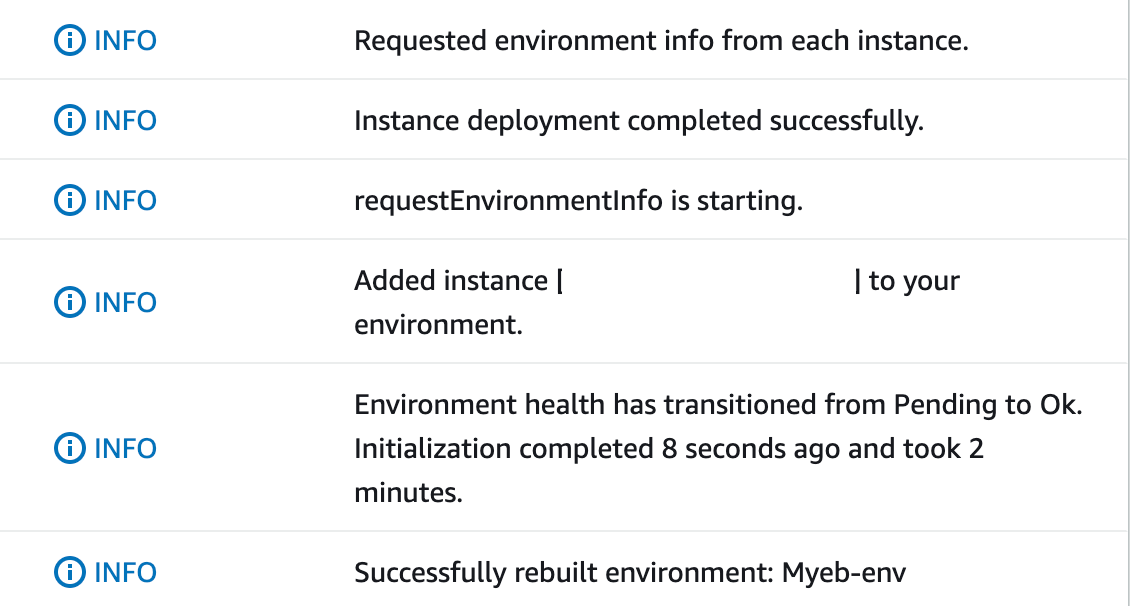
Task: Select INFO label of 'Added instance' row
Action: tap(125, 301)
